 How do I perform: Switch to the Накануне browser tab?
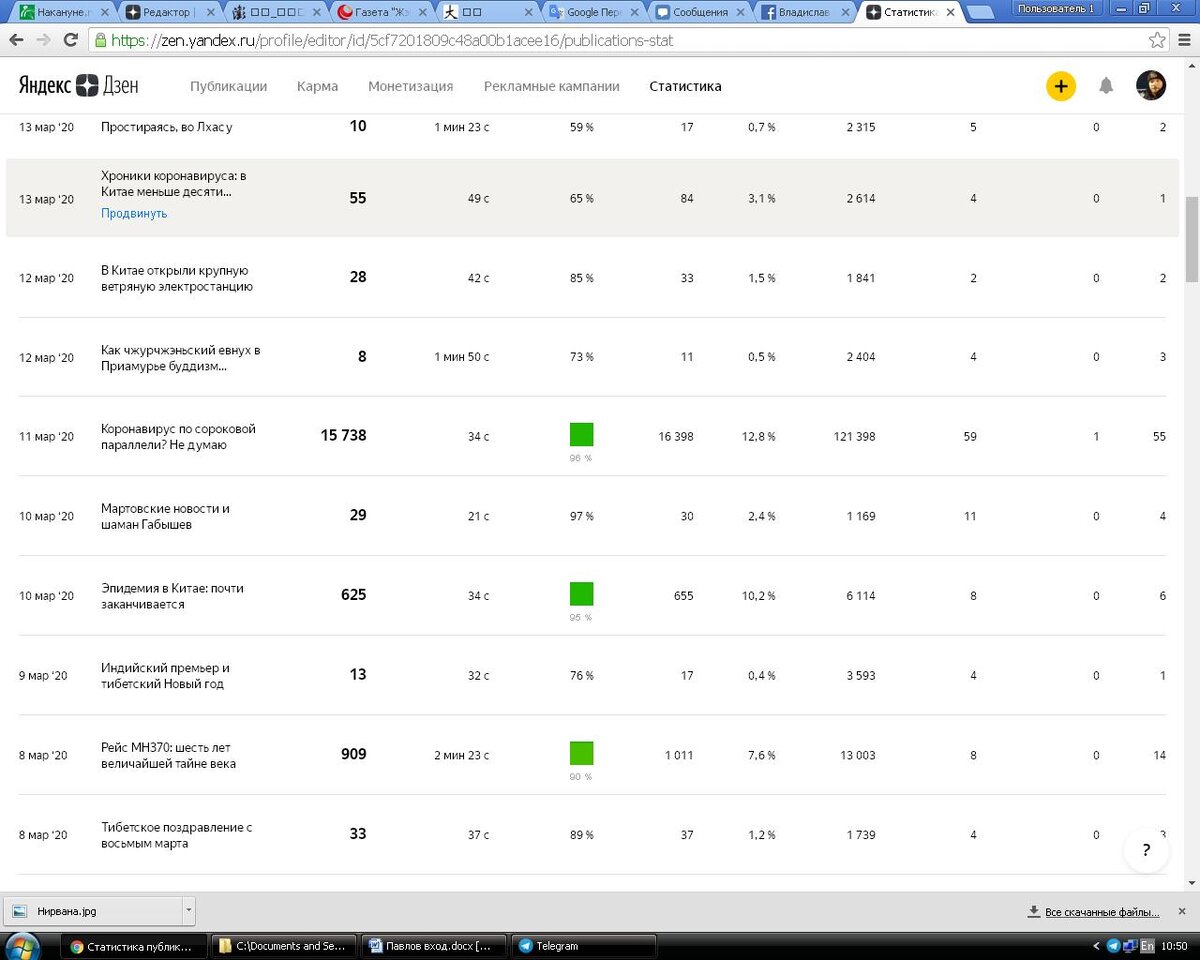click(64, 13)
